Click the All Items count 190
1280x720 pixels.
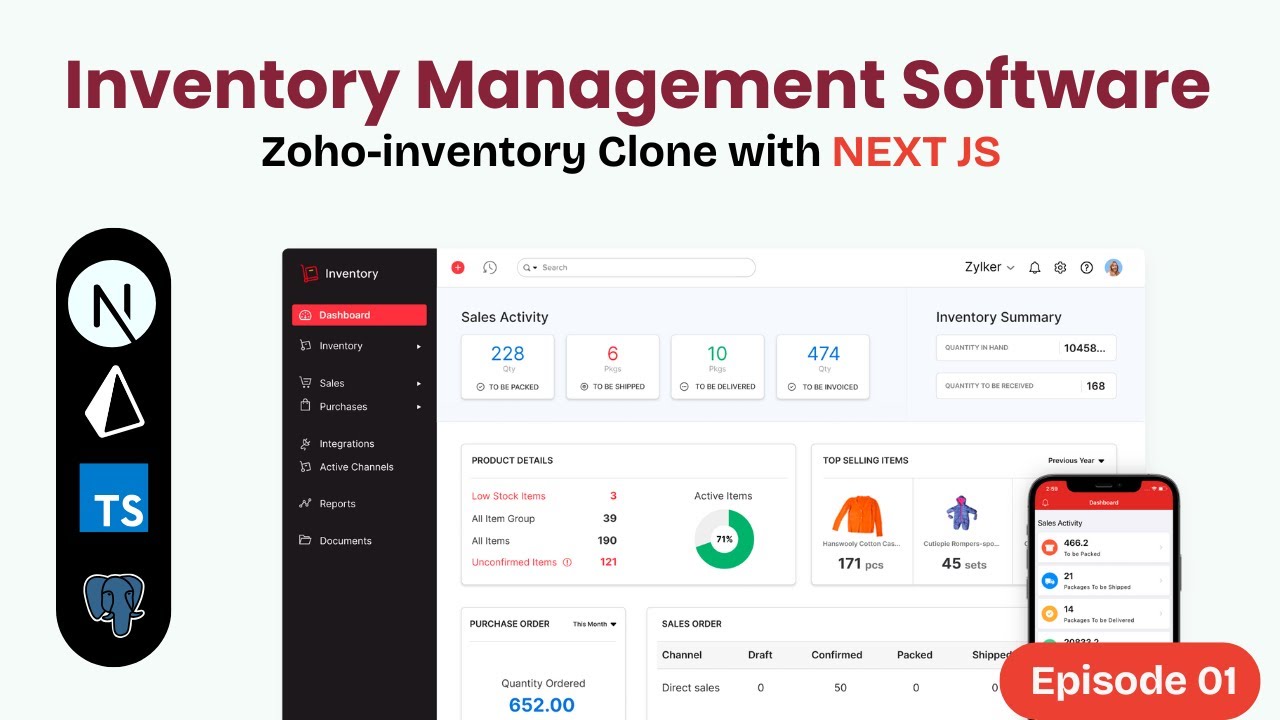pos(607,540)
